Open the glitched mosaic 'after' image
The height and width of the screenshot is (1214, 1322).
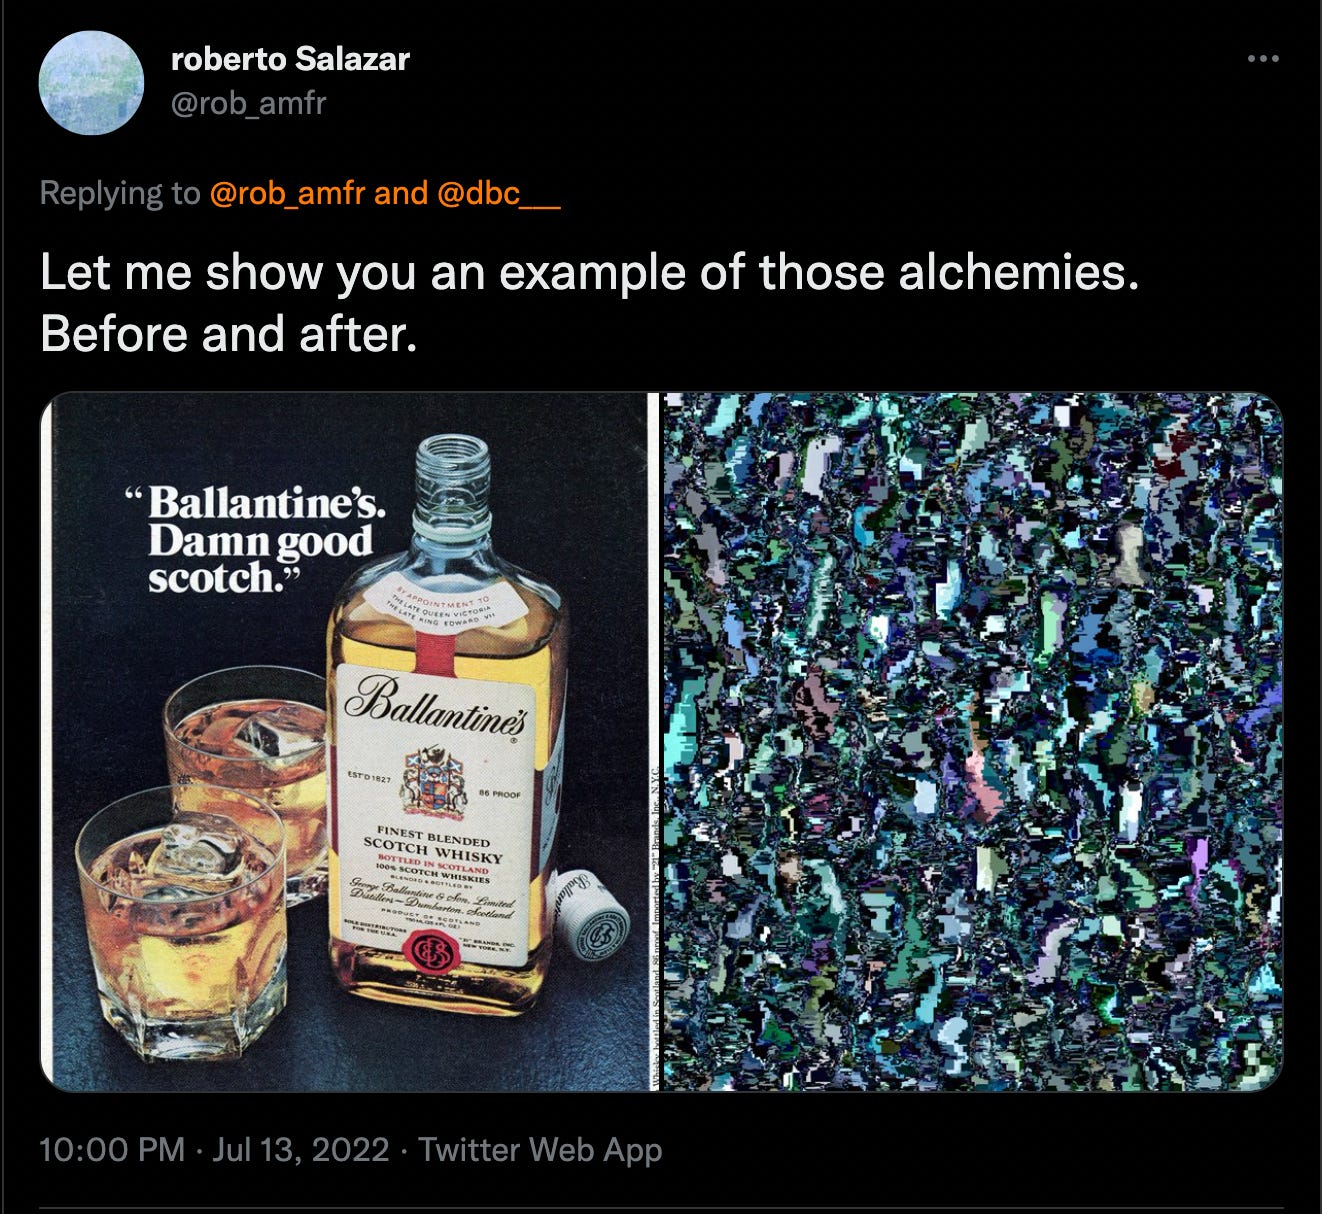(973, 741)
